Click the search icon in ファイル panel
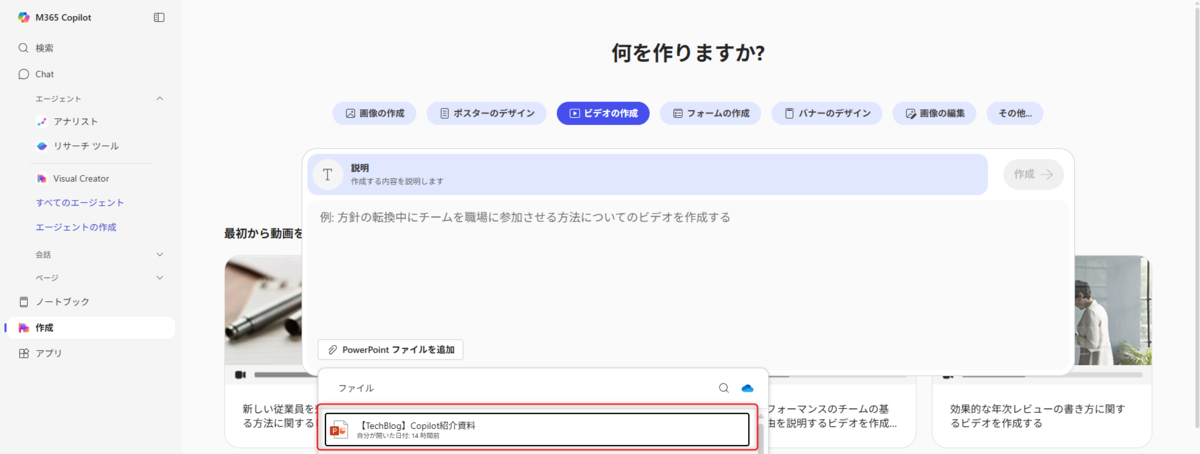 724,388
